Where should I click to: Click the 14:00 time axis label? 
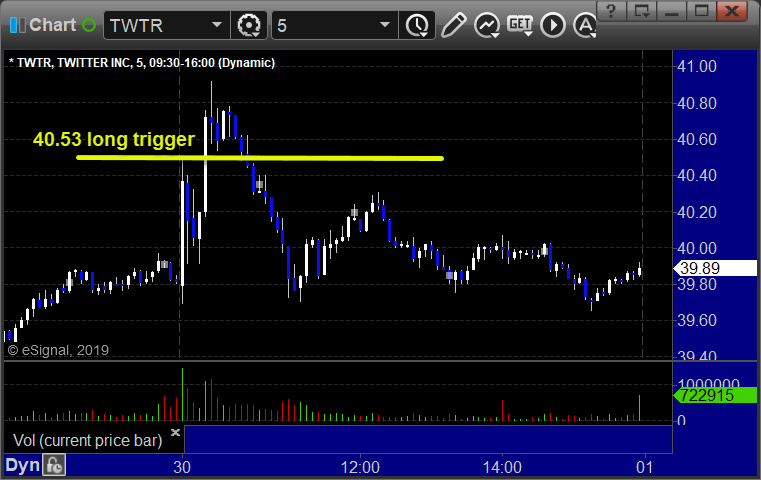point(502,468)
